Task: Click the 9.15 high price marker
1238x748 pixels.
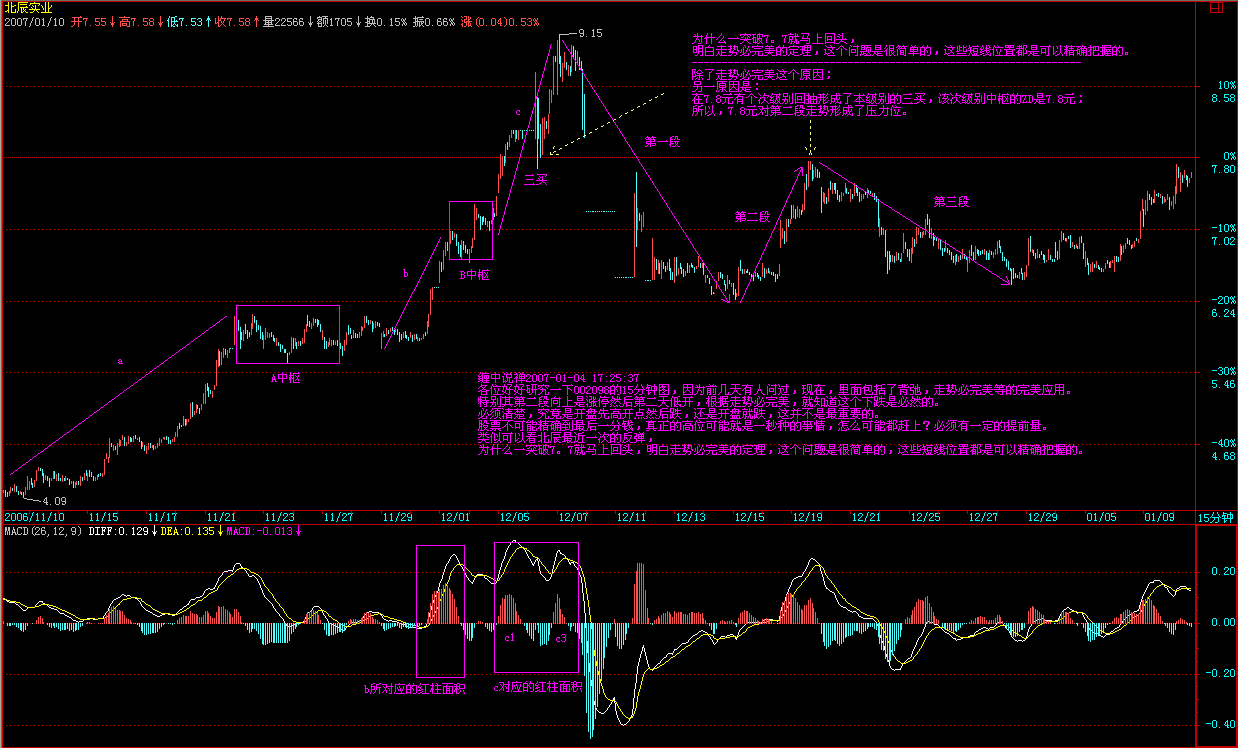Action: [x=591, y=34]
